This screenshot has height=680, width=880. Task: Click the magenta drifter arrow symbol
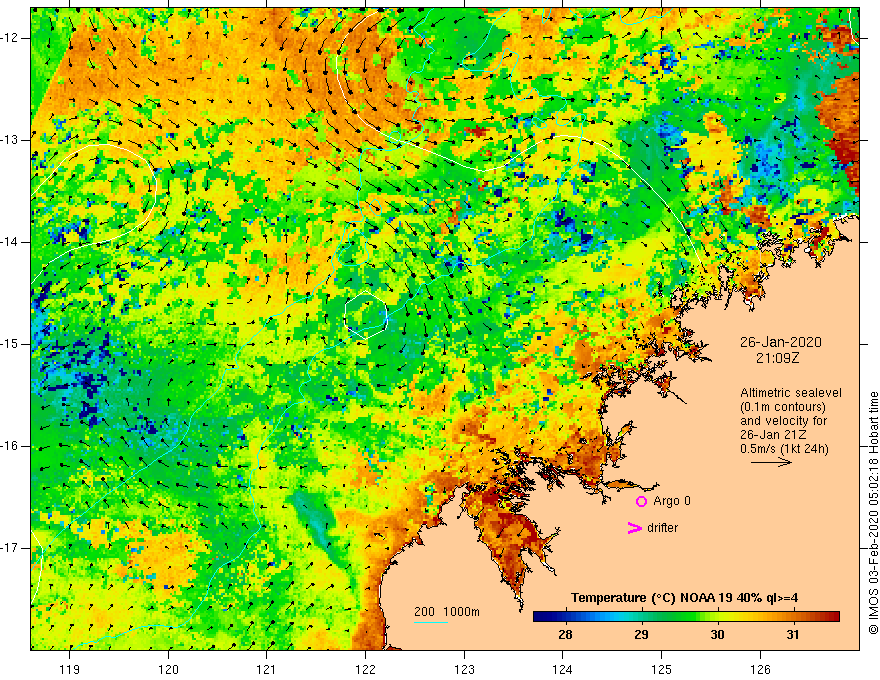(634, 528)
